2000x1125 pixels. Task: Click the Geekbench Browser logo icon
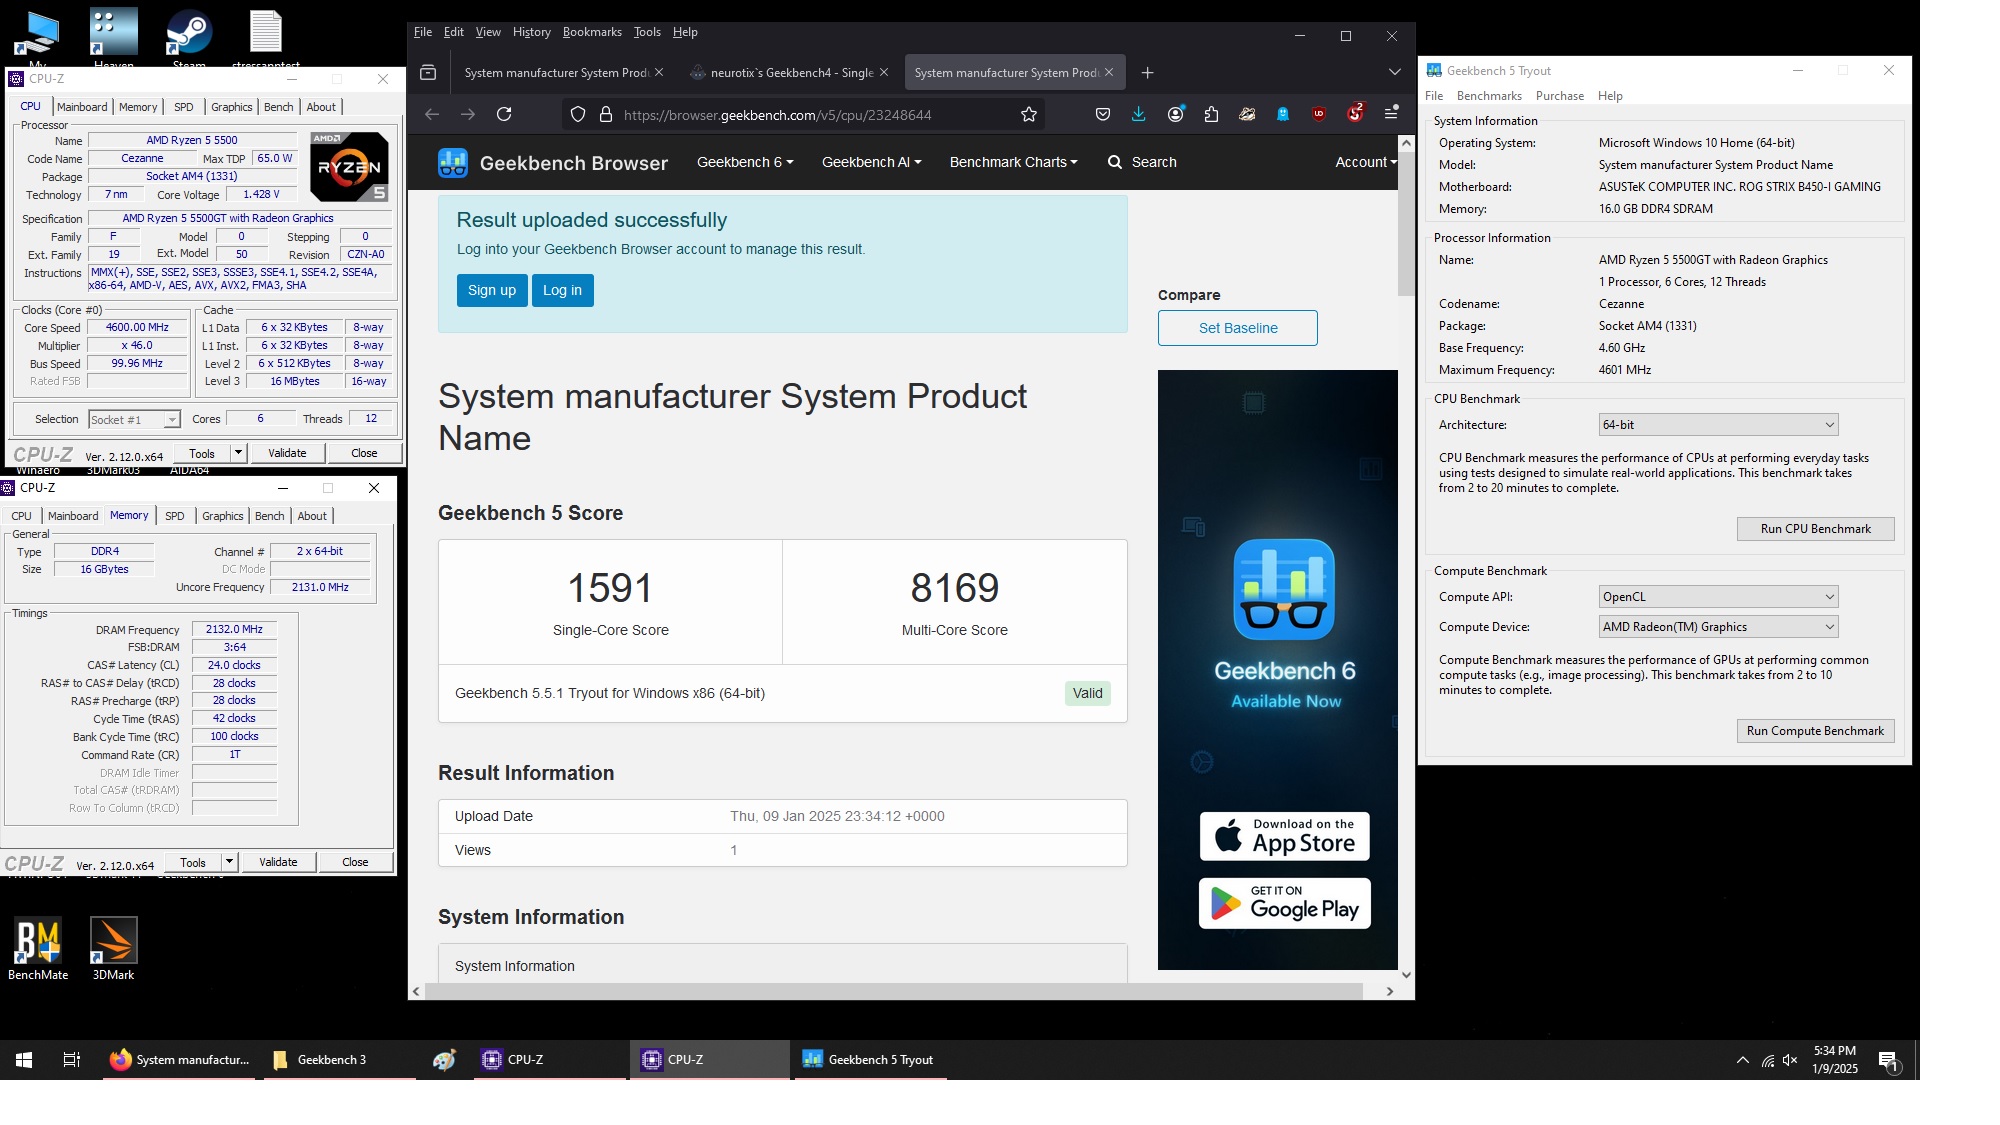click(x=453, y=163)
